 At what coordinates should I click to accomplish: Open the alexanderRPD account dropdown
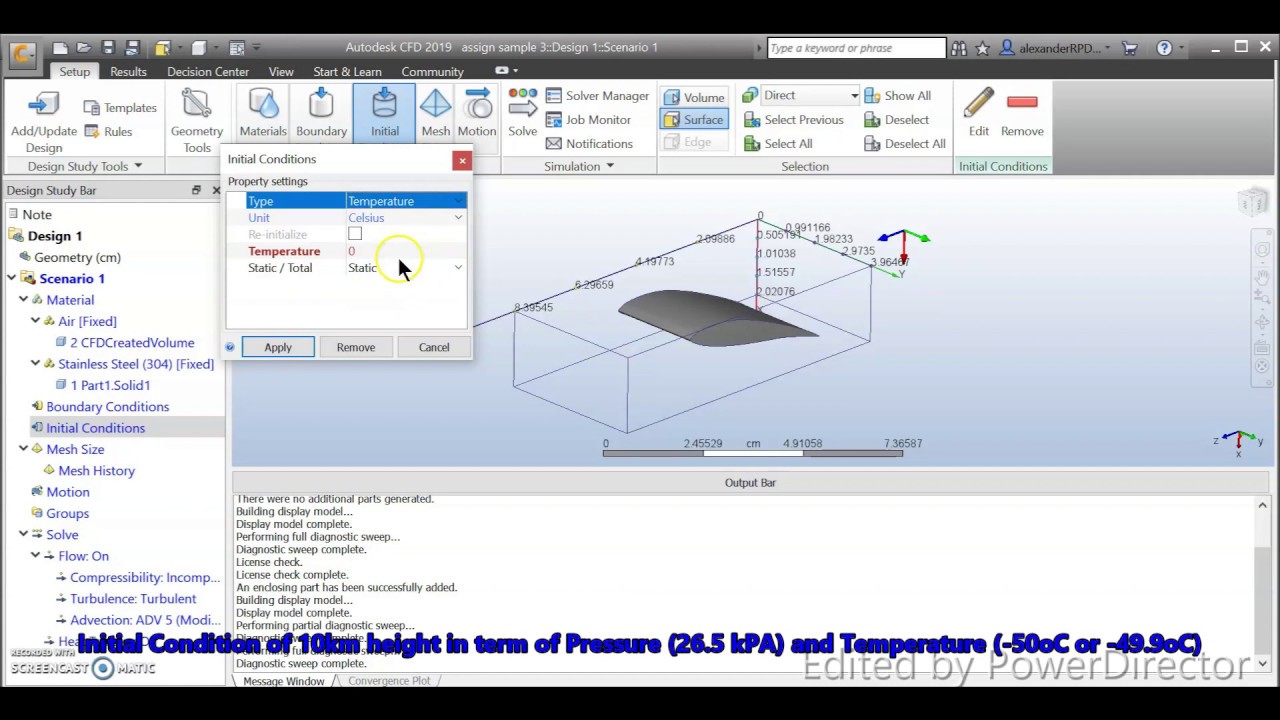click(x=1055, y=47)
